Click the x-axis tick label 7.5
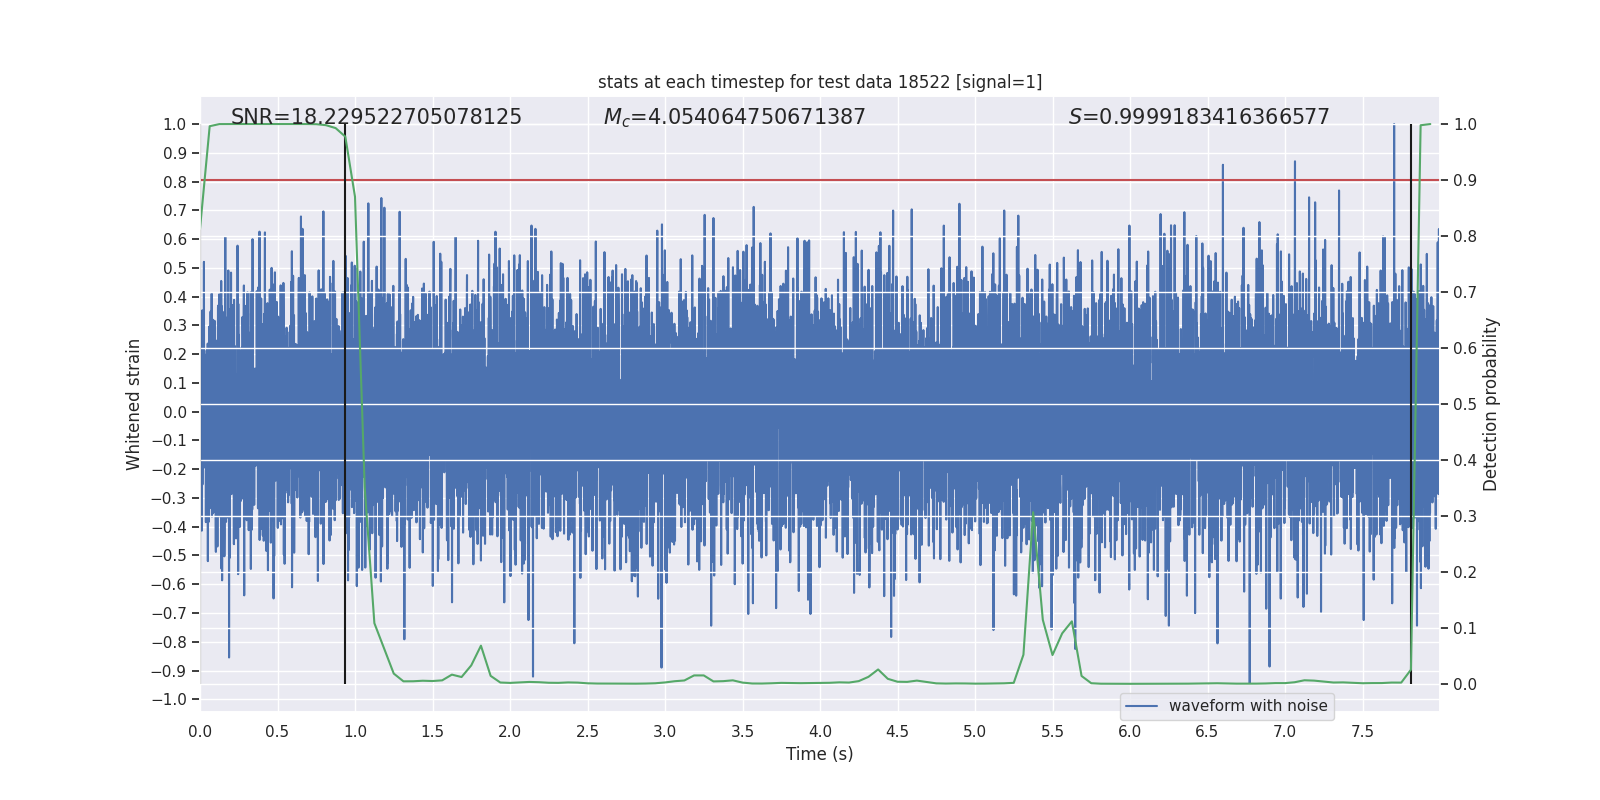Image resolution: width=1600 pixels, height=800 pixels. coord(1362,731)
